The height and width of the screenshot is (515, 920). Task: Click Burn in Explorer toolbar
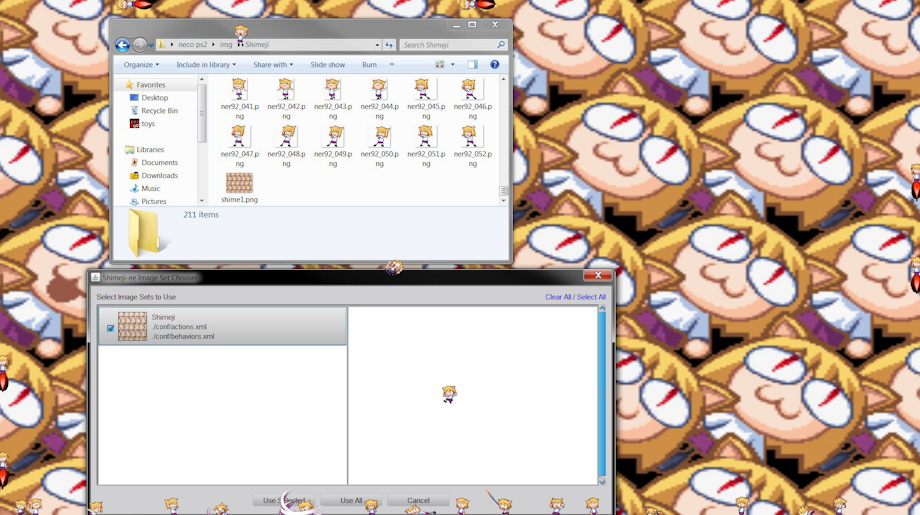[x=369, y=65]
